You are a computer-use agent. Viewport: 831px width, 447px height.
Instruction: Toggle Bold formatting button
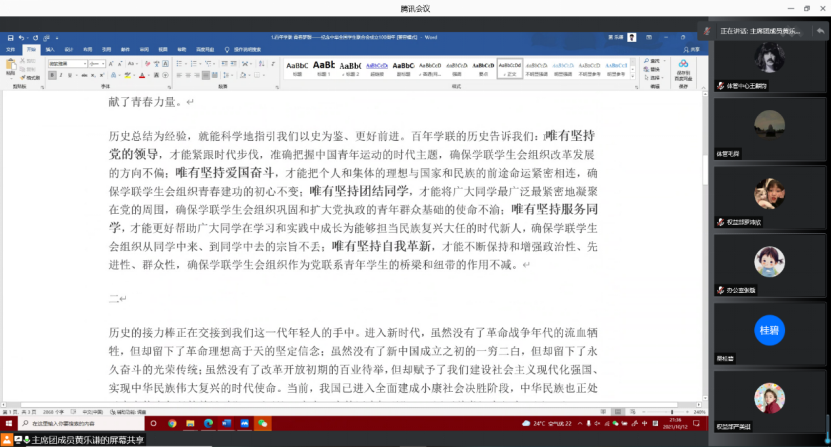(50, 76)
